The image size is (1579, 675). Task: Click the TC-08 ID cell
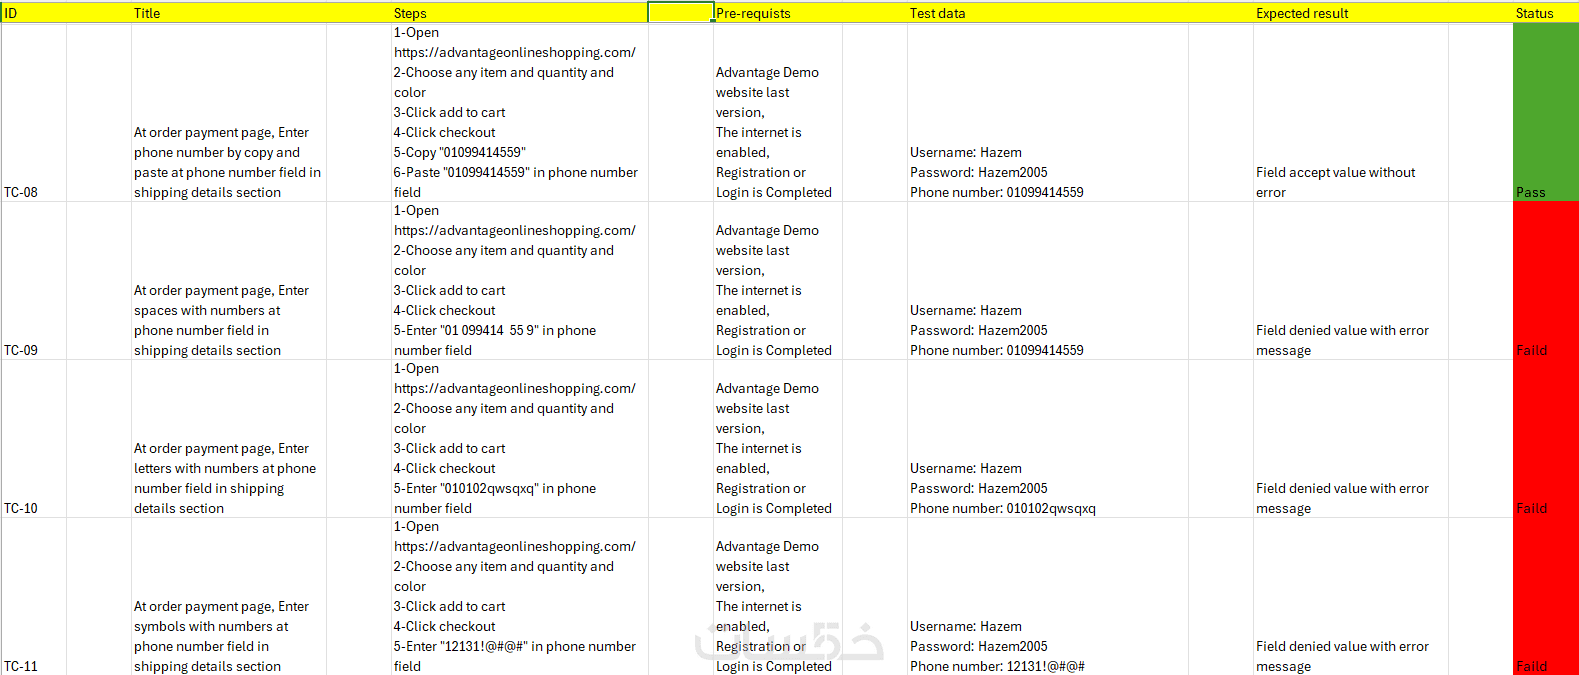coord(33,112)
